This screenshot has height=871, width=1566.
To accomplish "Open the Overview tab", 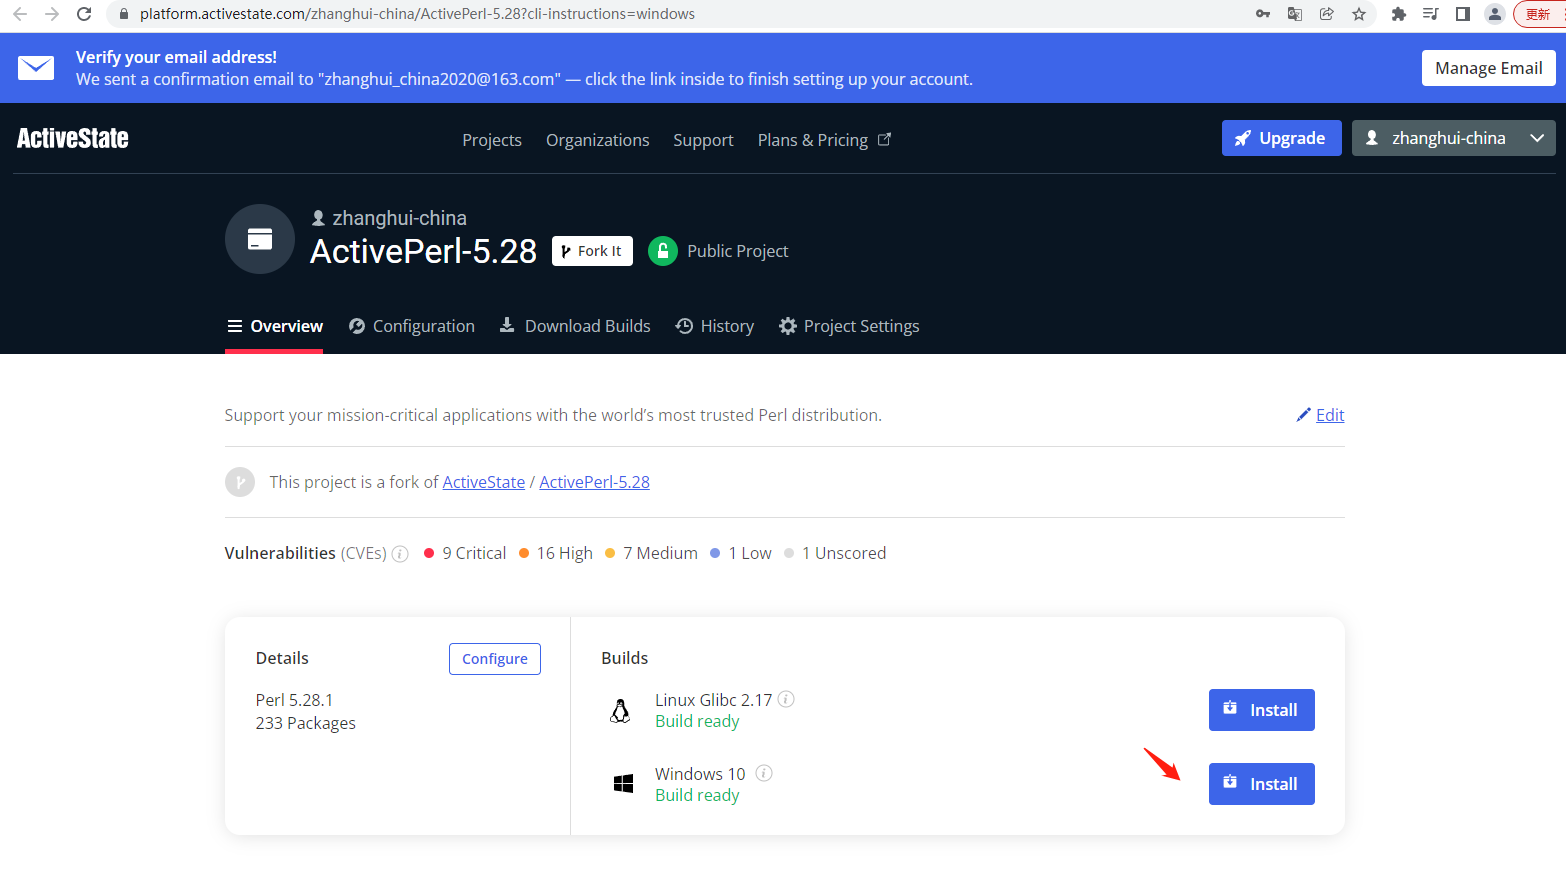I will 275,326.
